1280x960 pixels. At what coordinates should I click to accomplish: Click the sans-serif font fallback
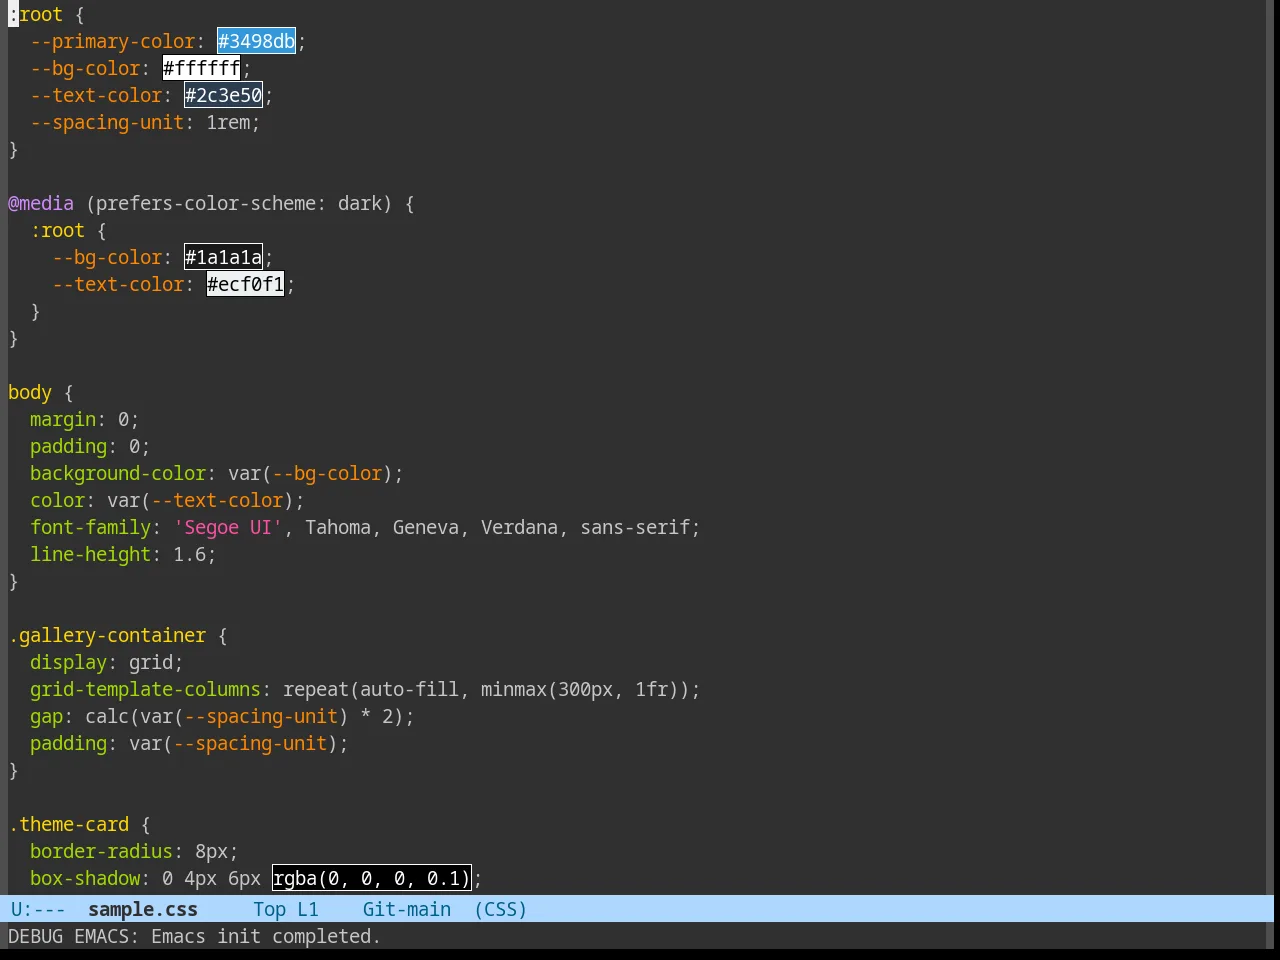pyautogui.click(x=635, y=527)
